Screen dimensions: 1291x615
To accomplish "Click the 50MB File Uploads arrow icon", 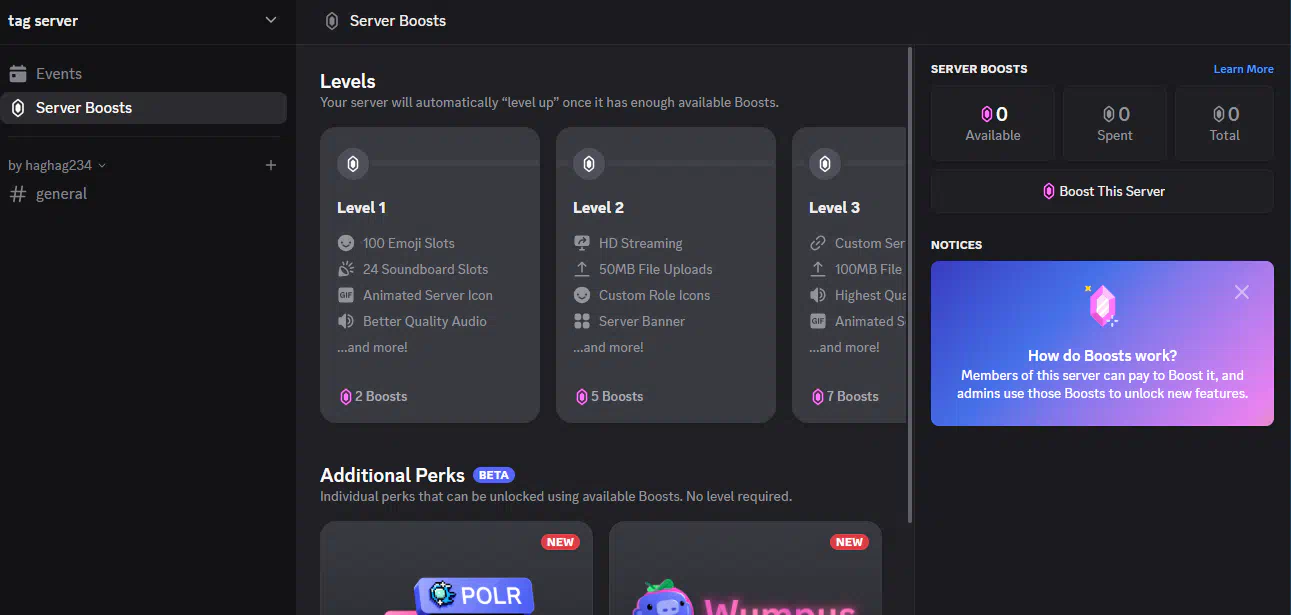I will 582,269.
